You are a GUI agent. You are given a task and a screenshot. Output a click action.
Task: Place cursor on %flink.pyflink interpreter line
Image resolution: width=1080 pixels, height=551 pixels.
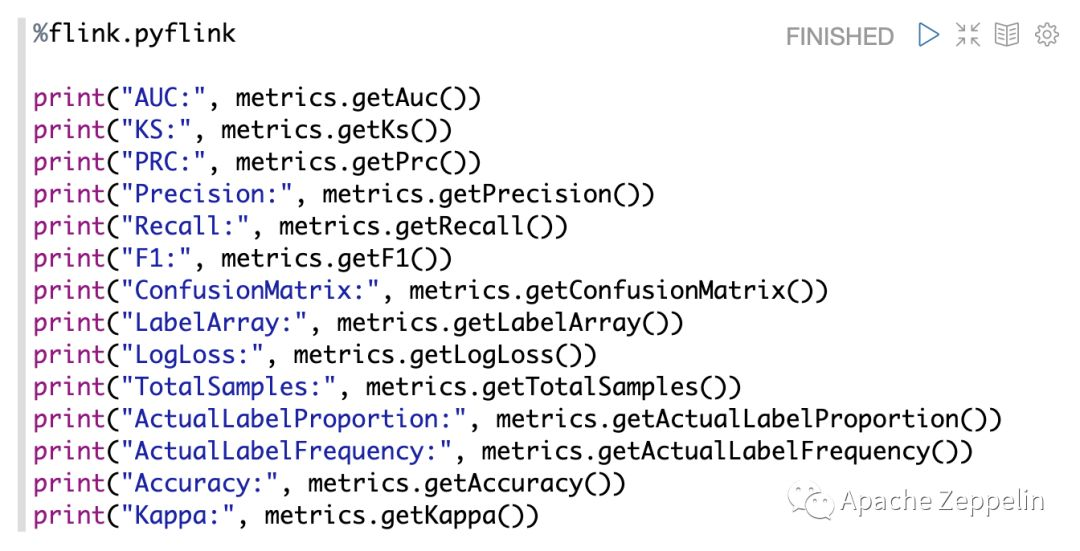(x=134, y=34)
